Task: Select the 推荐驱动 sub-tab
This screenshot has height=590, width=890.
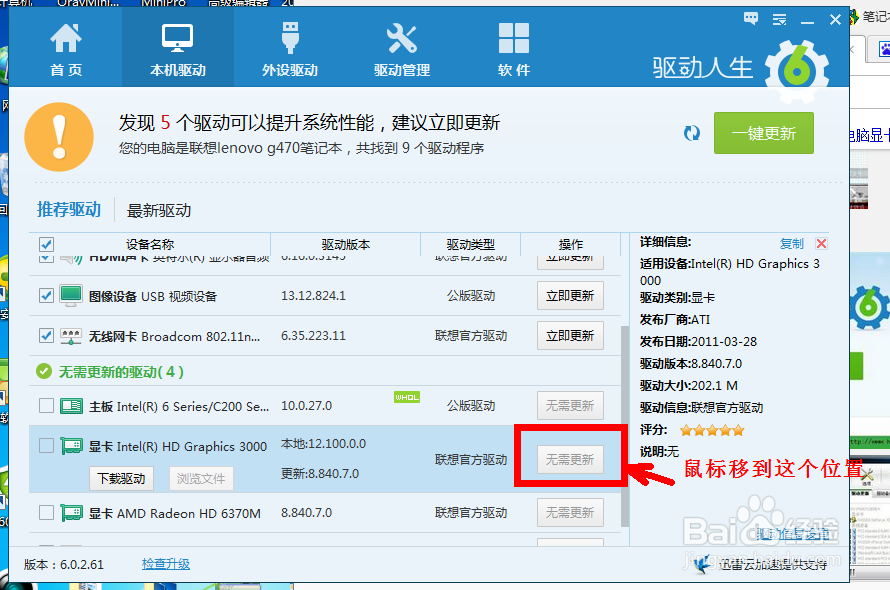Action: (69, 210)
